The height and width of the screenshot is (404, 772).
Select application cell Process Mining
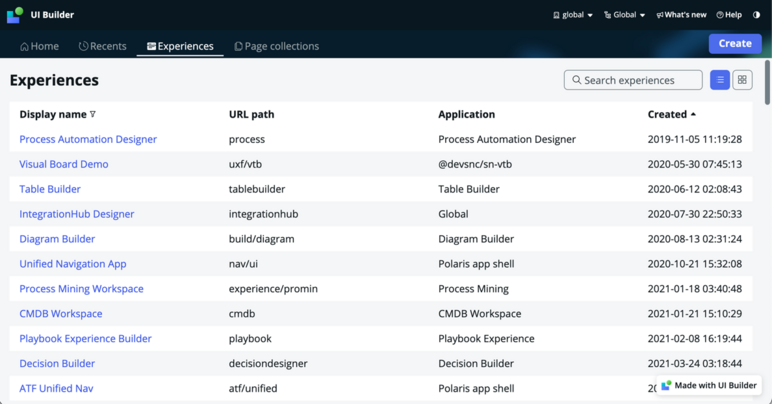point(474,289)
